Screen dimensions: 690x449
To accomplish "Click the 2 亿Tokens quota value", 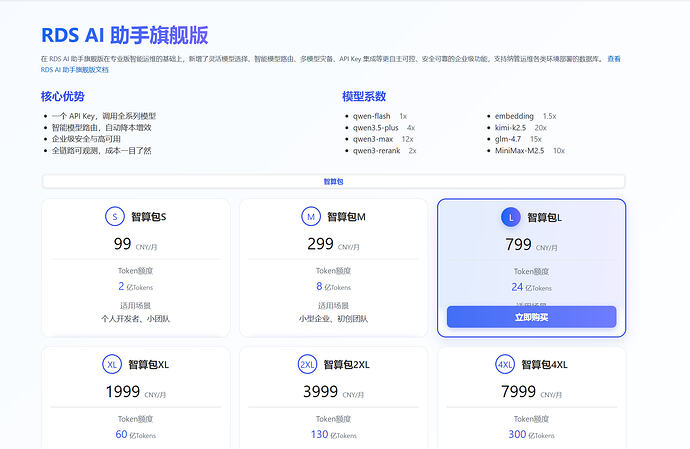I will [x=136, y=287].
